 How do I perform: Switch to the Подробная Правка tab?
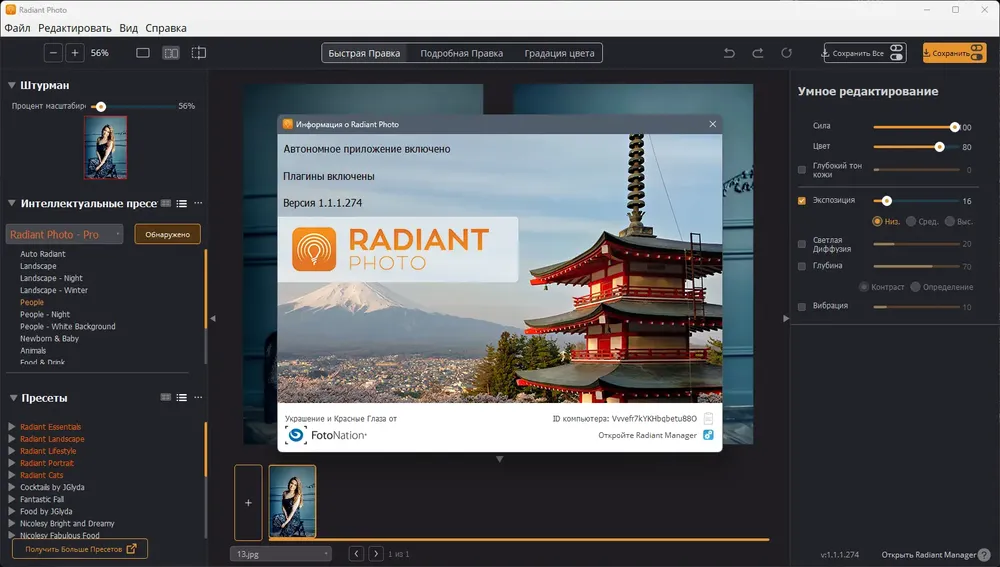pyautogui.click(x=462, y=53)
